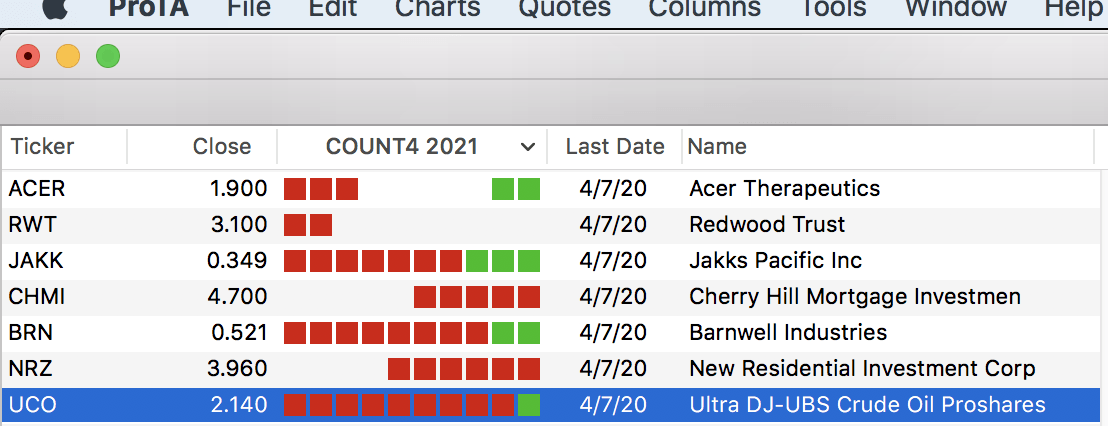Image resolution: width=1108 pixels, height=426 pixels.
Task: Open the COUNT4 2021 column dropdown chevron
Action: click(527, 147)
